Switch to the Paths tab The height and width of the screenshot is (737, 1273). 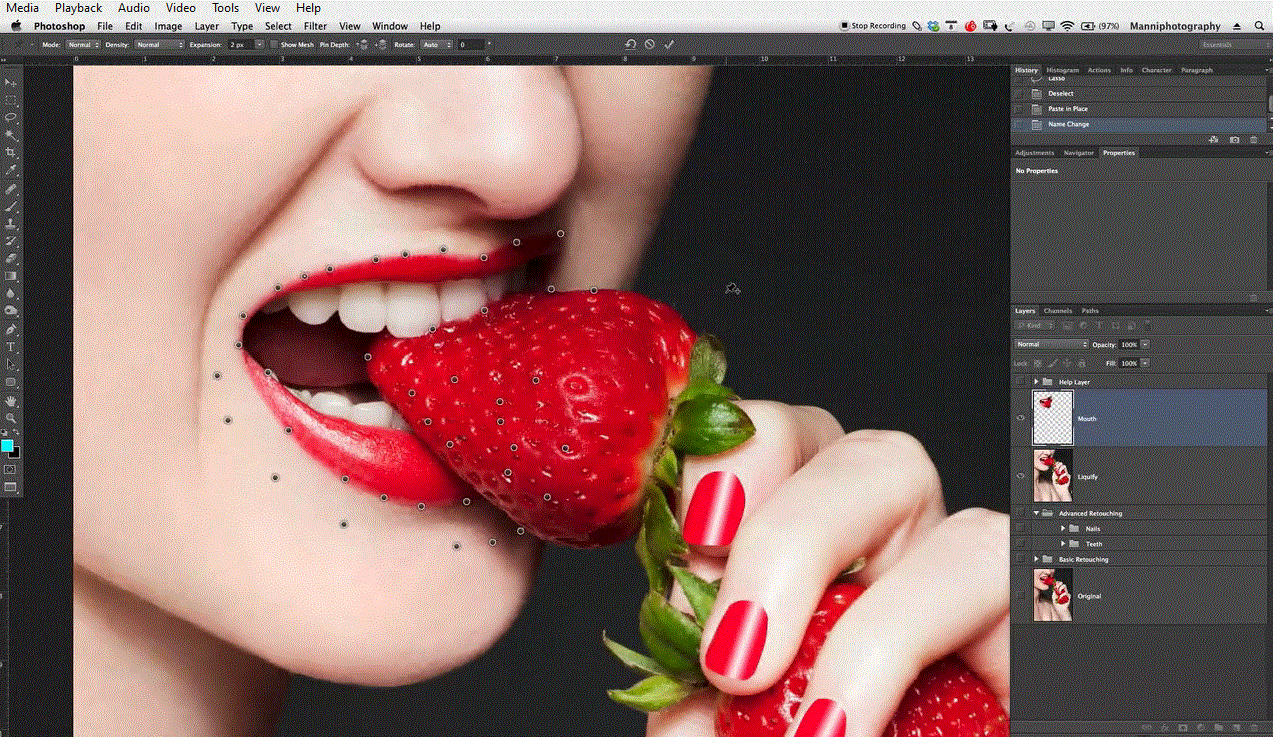(x=1090, y=311)
